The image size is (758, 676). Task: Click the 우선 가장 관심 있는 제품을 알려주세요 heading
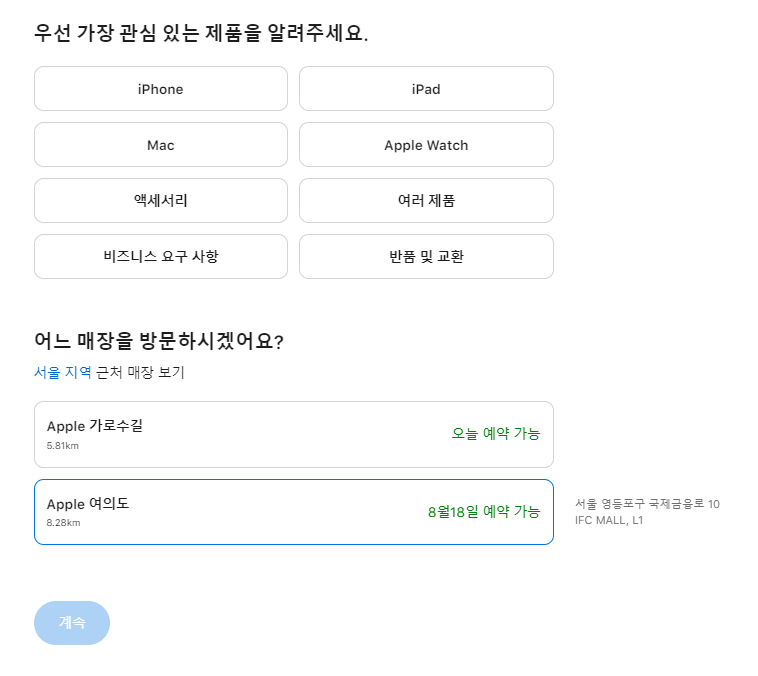coord(201,33)
